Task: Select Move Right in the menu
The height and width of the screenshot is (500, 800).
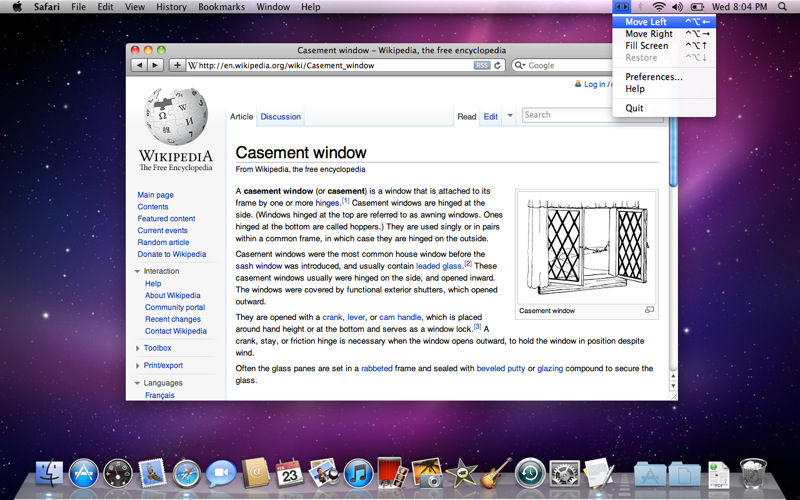Action: pos(664,34)
